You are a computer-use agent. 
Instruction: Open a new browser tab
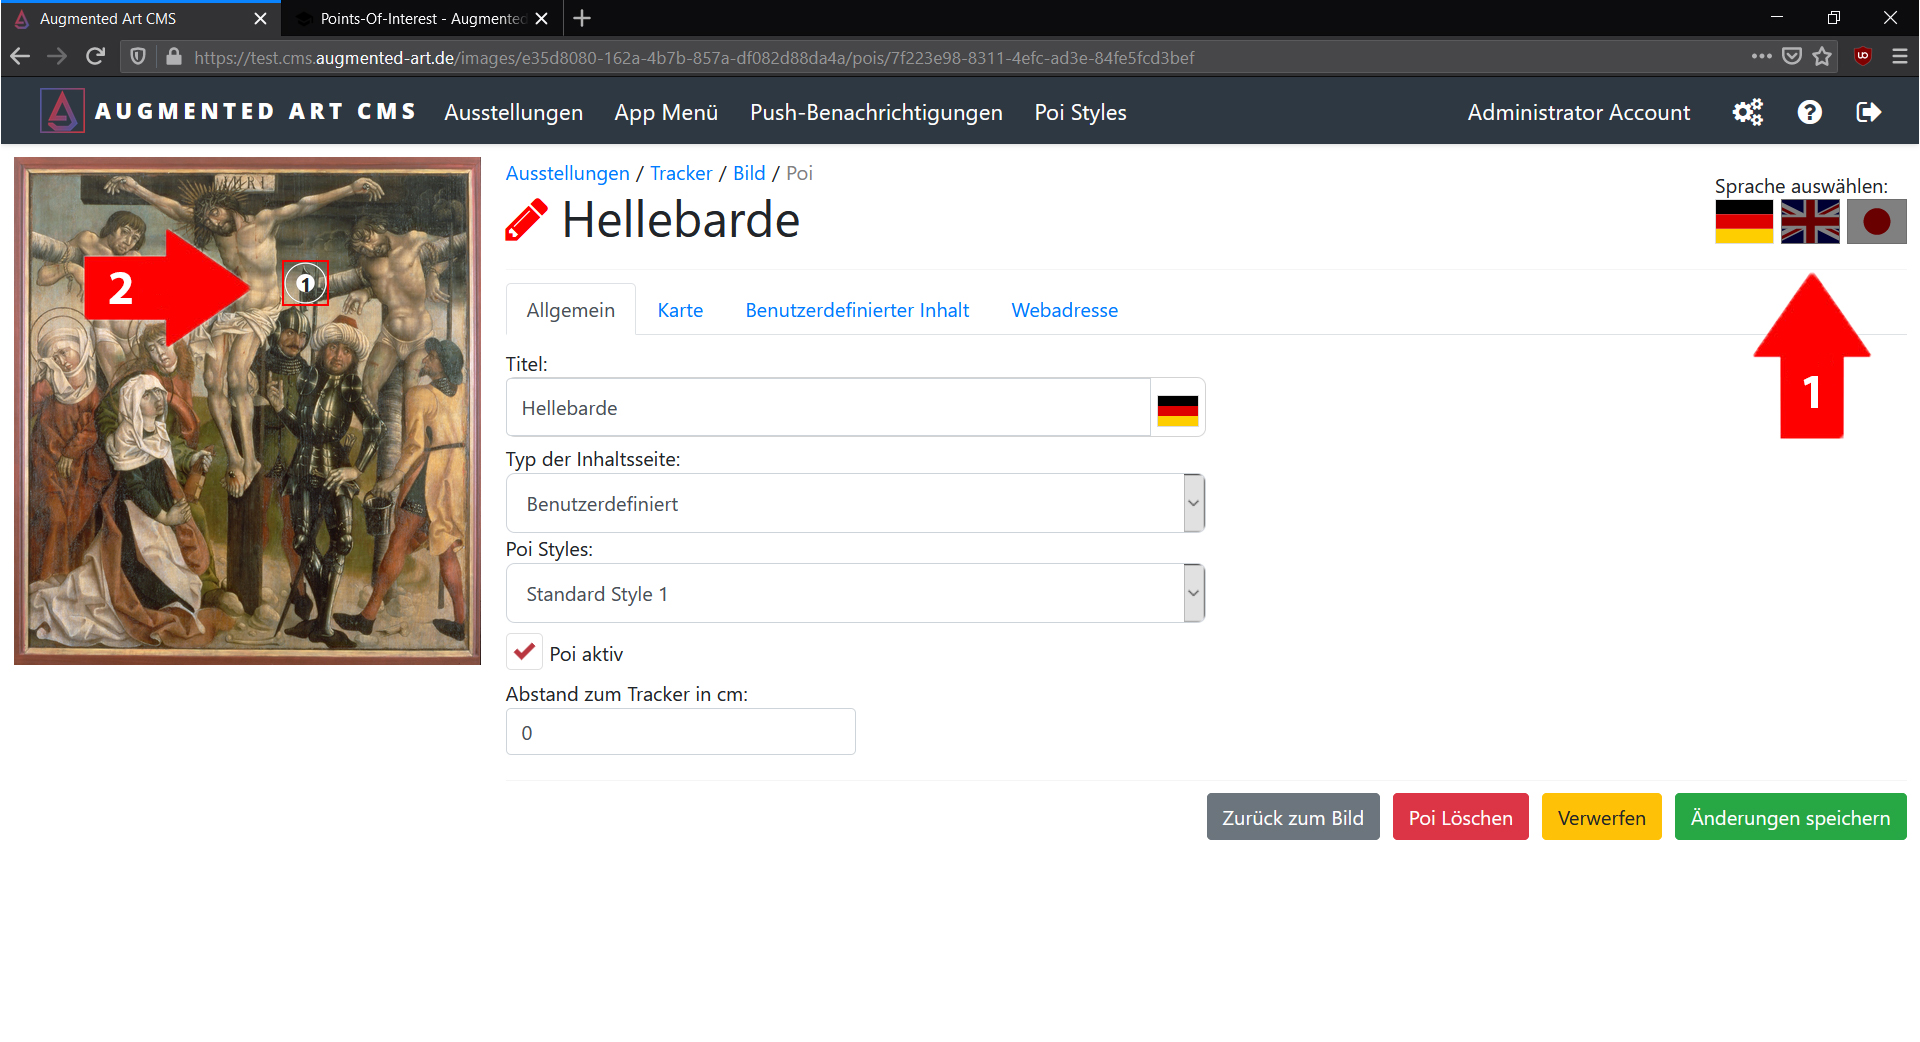[582, 18]
